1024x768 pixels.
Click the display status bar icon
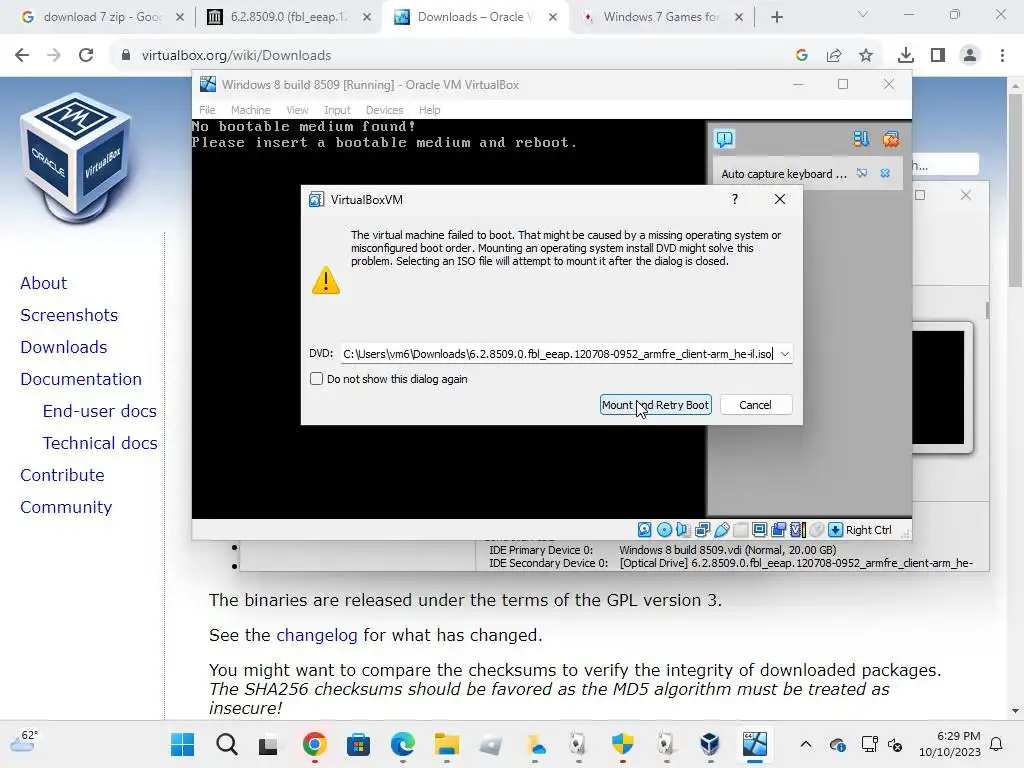(x=760, y=530)
